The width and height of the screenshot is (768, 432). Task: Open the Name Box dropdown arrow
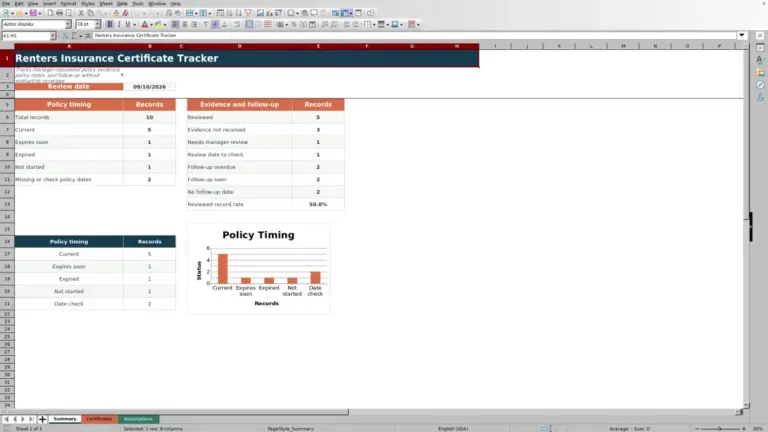pyautogui.click(x=53, y=35)
